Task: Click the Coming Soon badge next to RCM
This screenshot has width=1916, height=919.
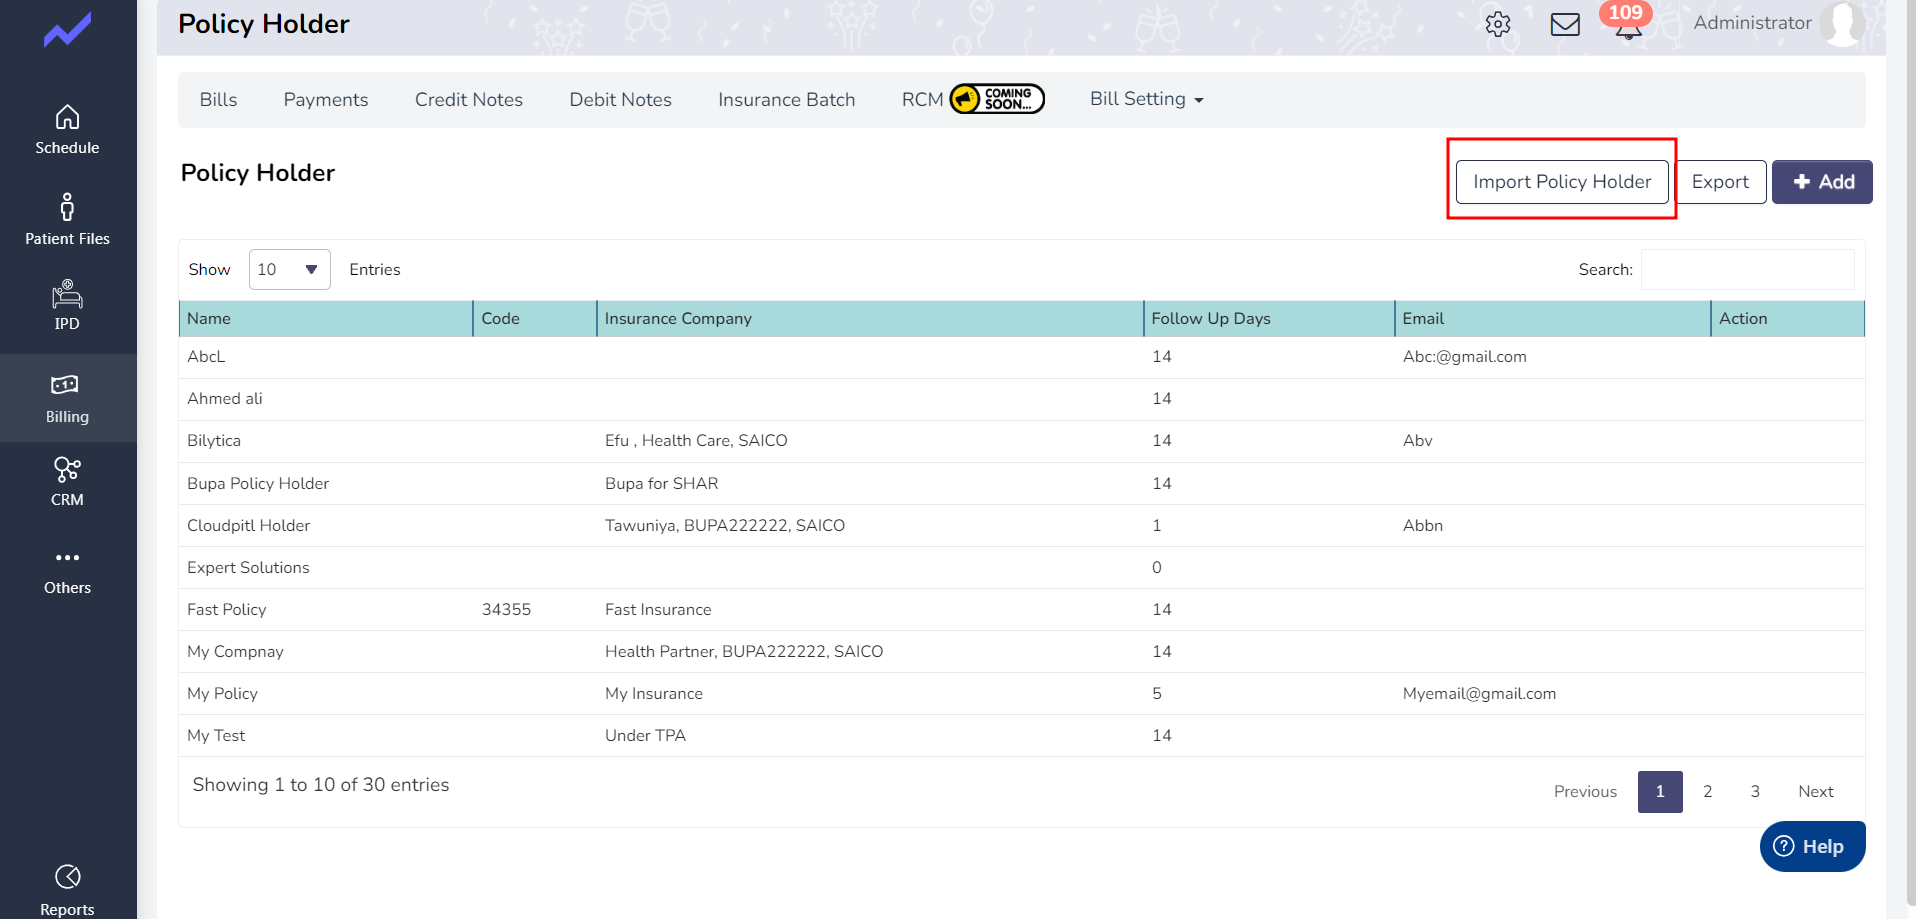Action: pos(997,99)
